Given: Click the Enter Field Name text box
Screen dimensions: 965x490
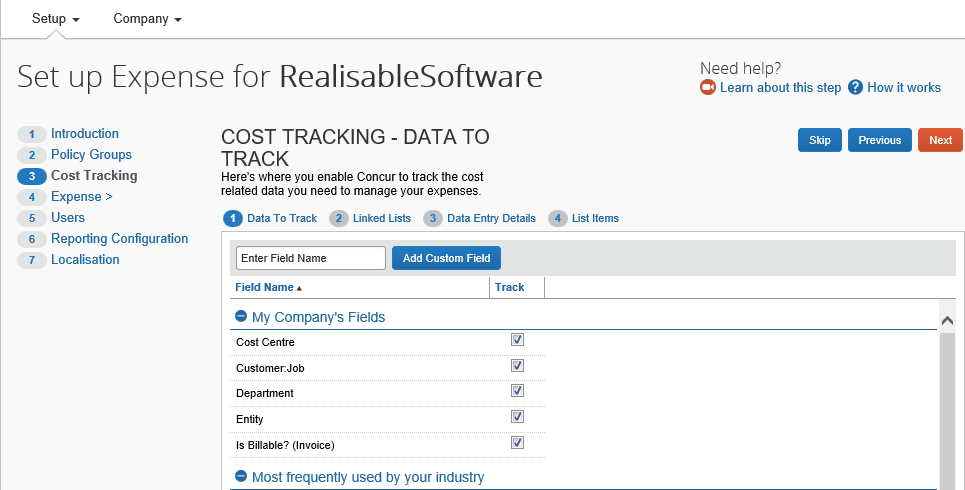Looking at the screenshot, I should click(x=310, y=258).
